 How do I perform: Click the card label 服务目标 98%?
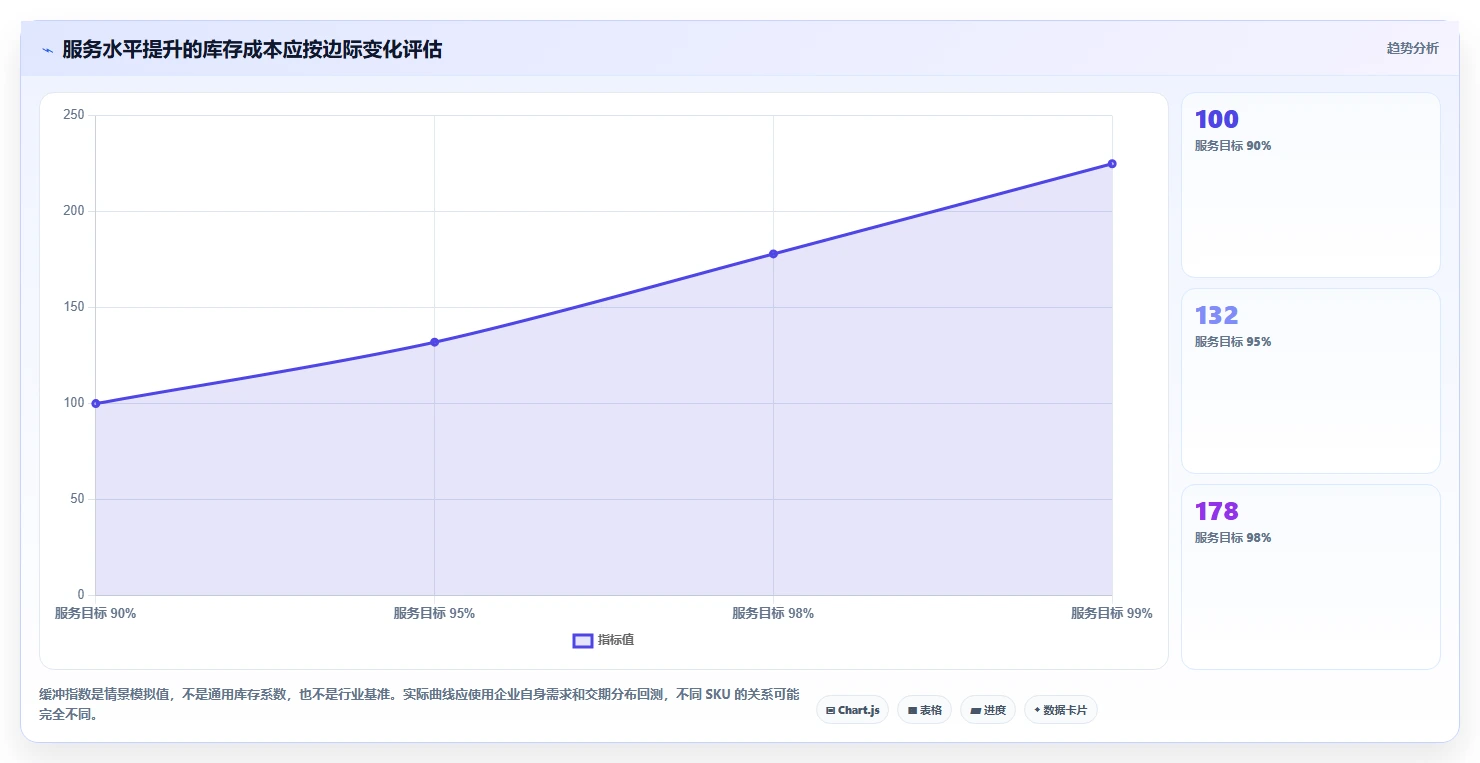pos(1233,538)
